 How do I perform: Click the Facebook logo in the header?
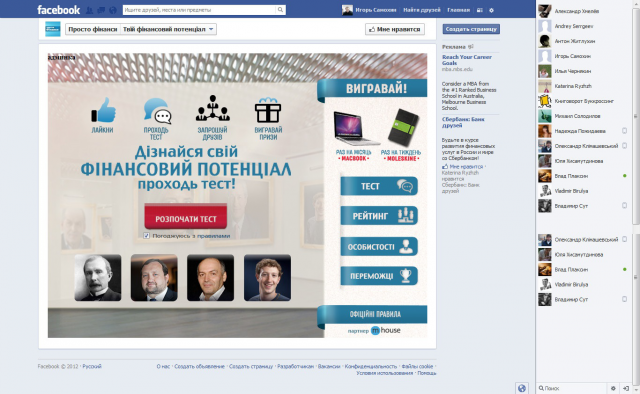point(58,9)
